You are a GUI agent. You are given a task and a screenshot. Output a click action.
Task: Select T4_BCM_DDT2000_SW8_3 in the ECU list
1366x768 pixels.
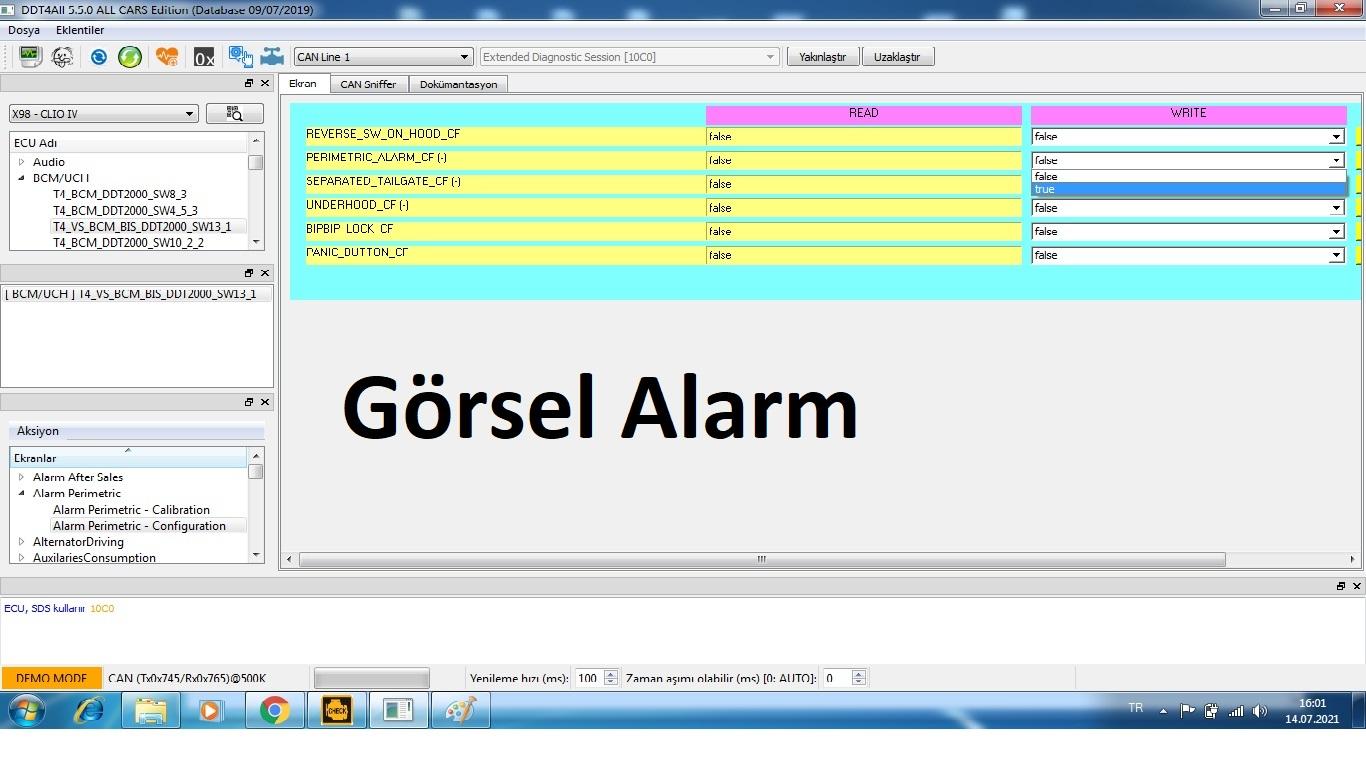point(120,194)
